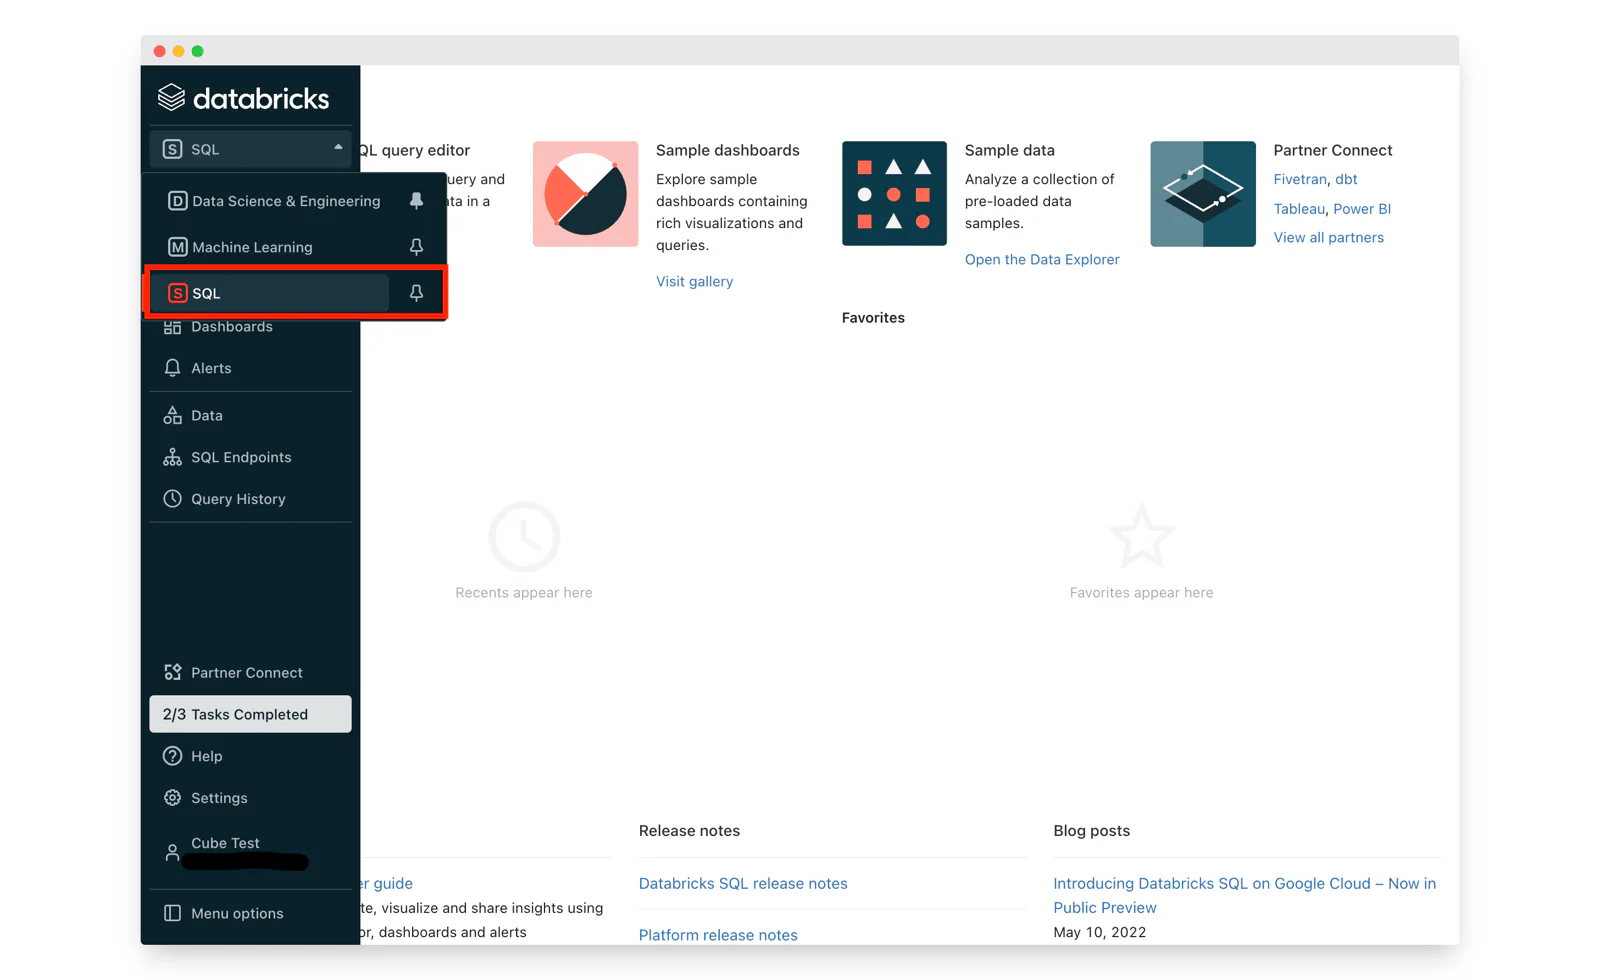
Task: Click the Databricks logo icon
Action: click(x=172, y=97)
